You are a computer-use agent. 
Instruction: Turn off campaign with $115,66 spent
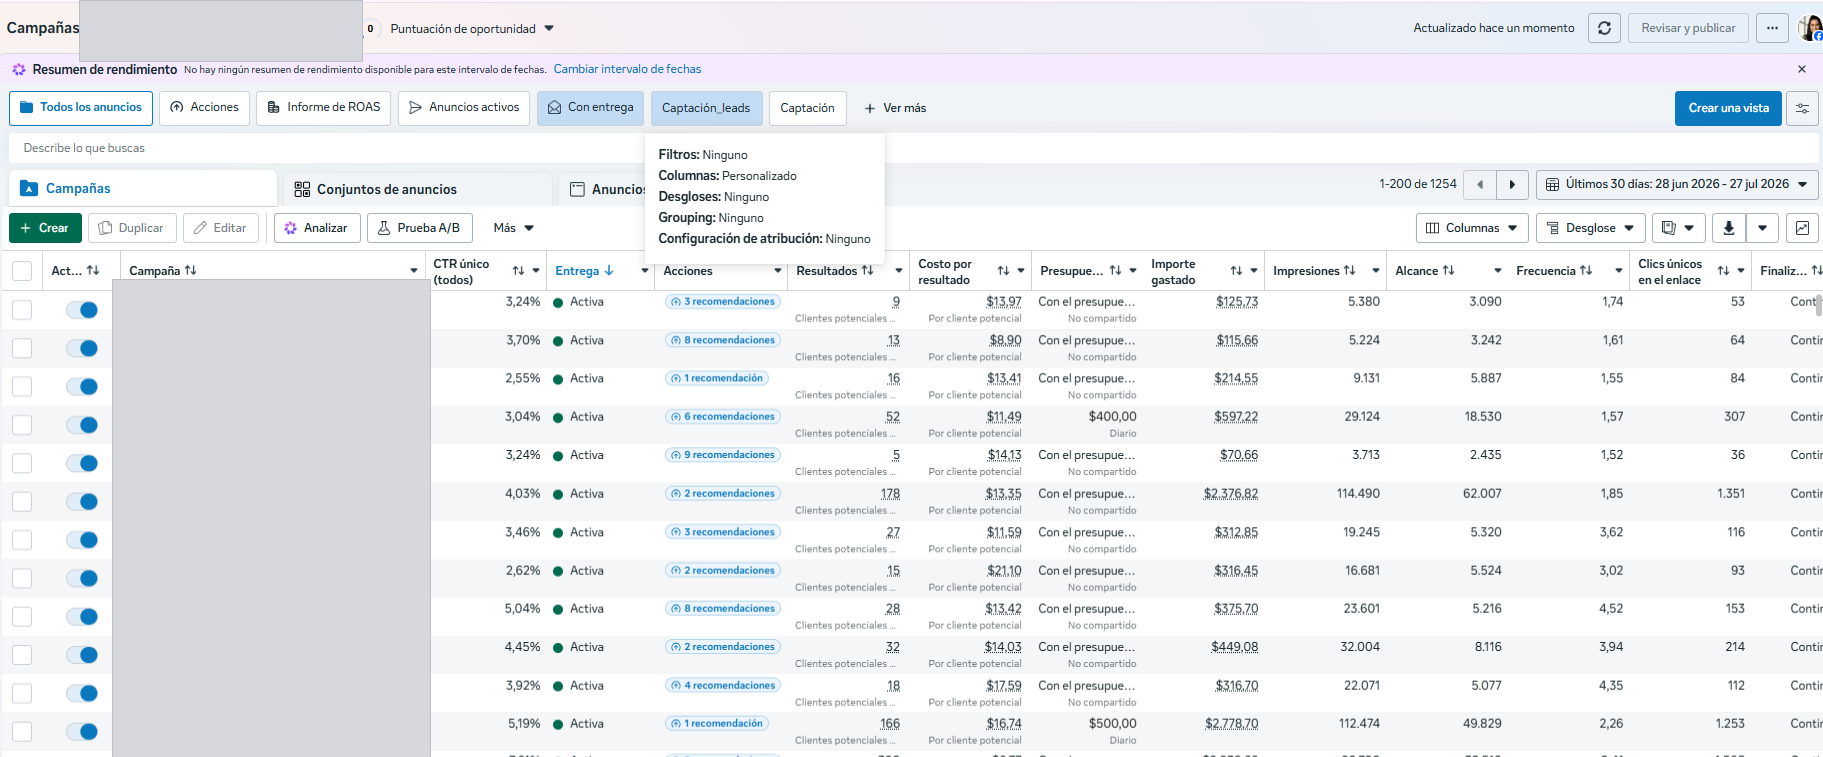(x=82, y=348)
